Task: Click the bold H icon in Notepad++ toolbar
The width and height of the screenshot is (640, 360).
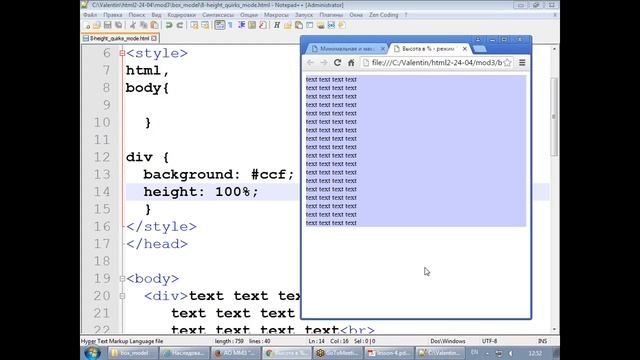Action: pyautogui.click(x=277, y=25)
